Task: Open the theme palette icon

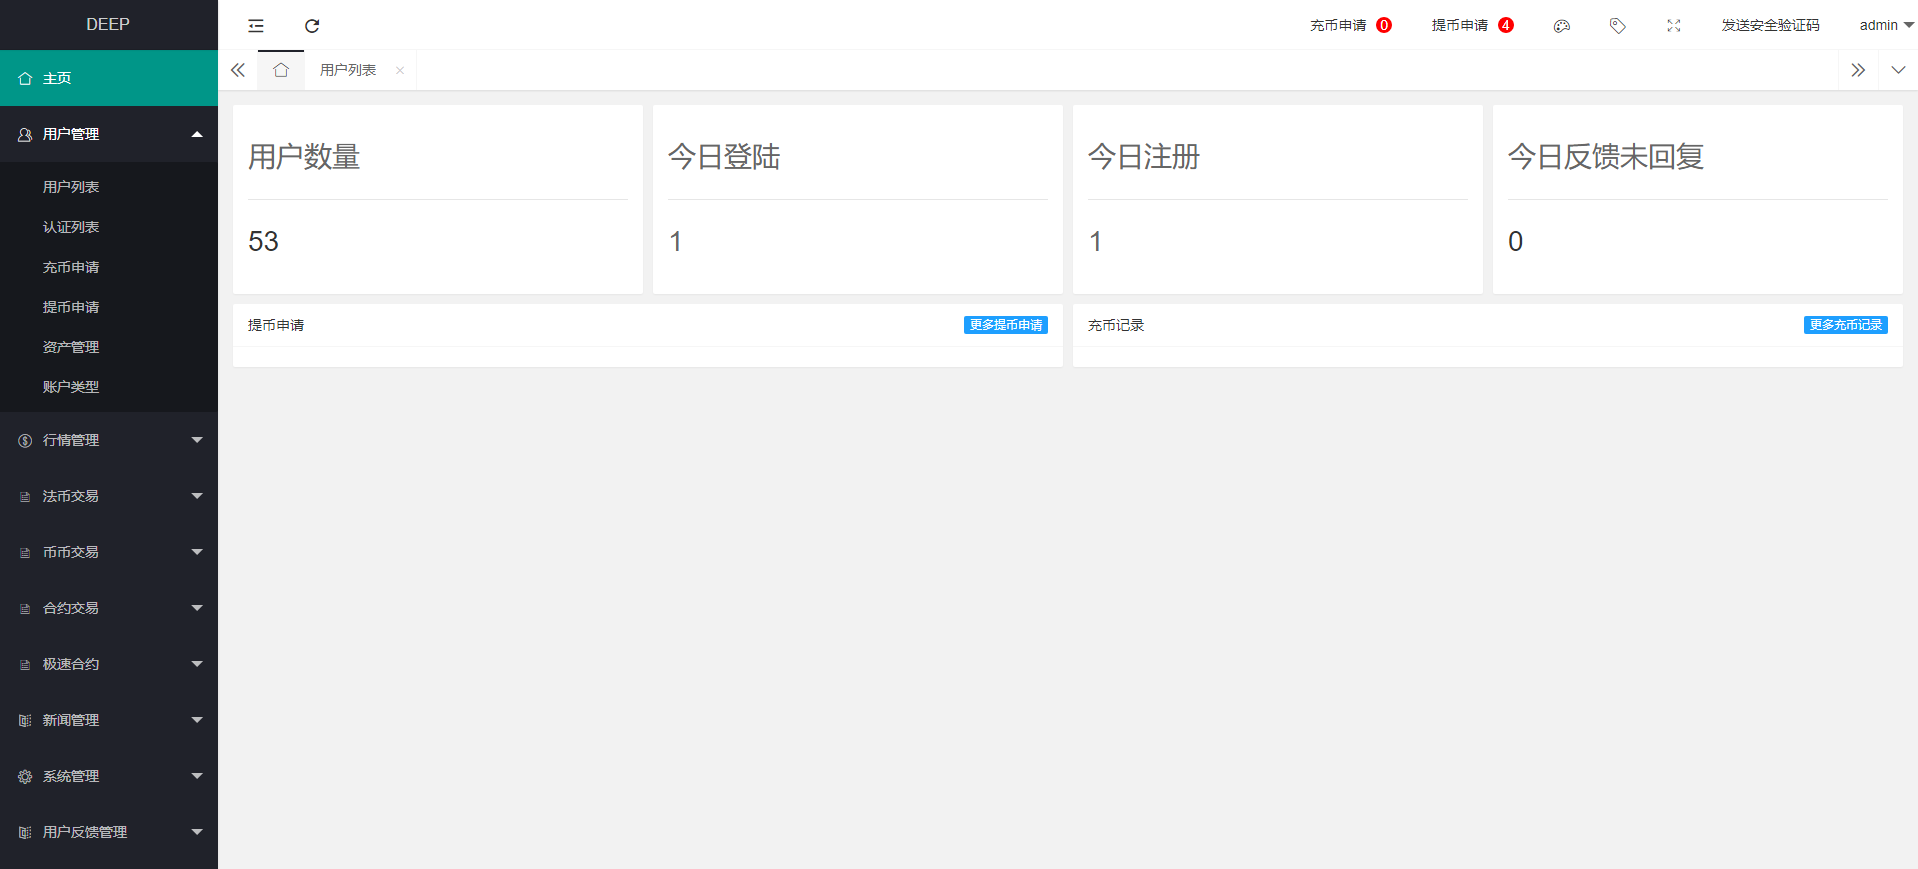Action: click(1561, 26)
